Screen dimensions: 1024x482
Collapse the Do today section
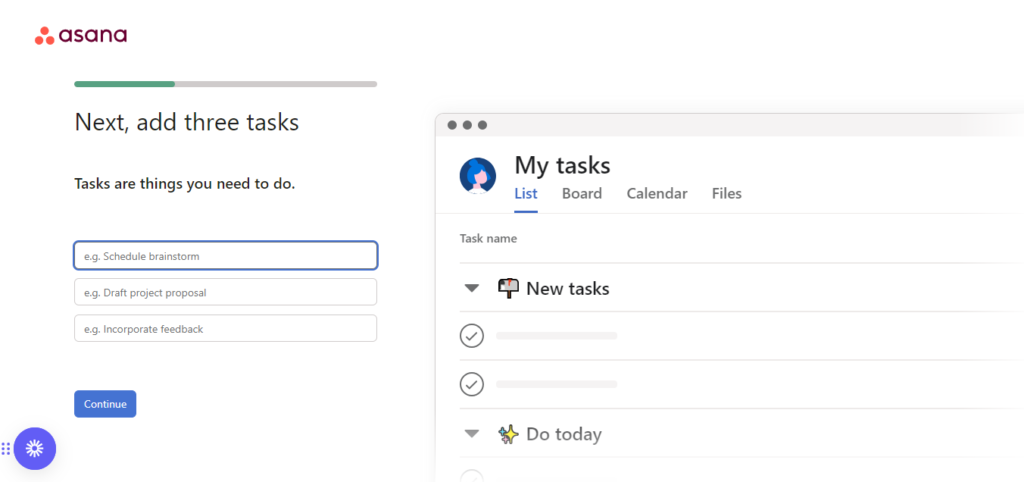pos(472,434)
